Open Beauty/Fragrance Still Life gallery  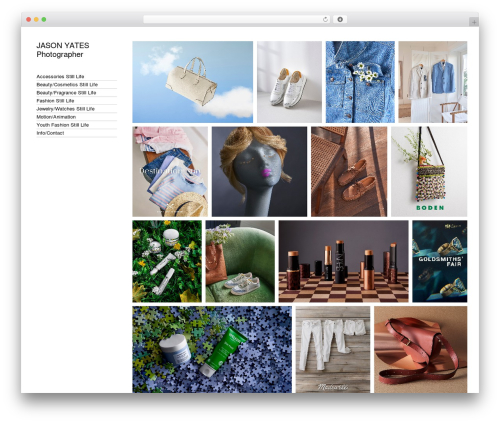coord(66,93)
